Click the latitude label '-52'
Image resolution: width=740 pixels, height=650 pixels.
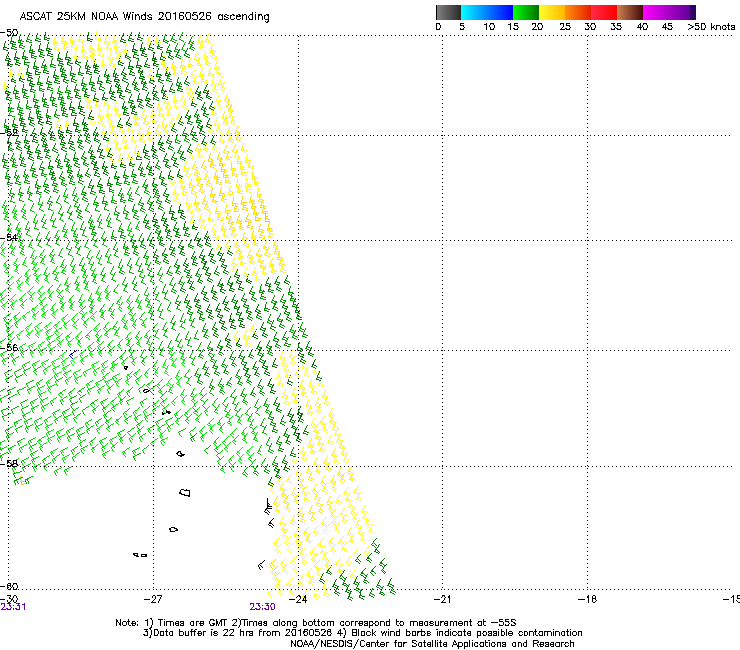pos(9,133)
